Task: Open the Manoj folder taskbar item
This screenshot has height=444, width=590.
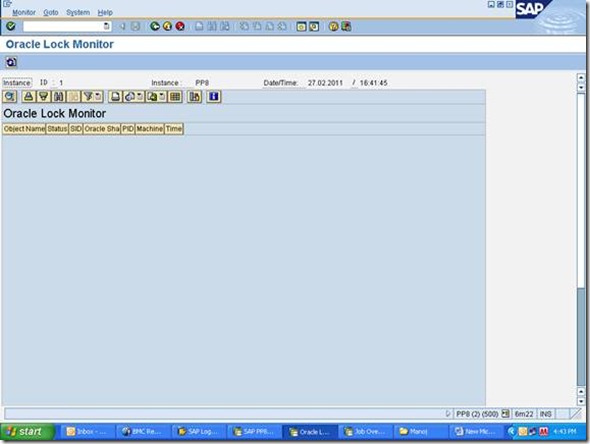Action: point(420,432)
